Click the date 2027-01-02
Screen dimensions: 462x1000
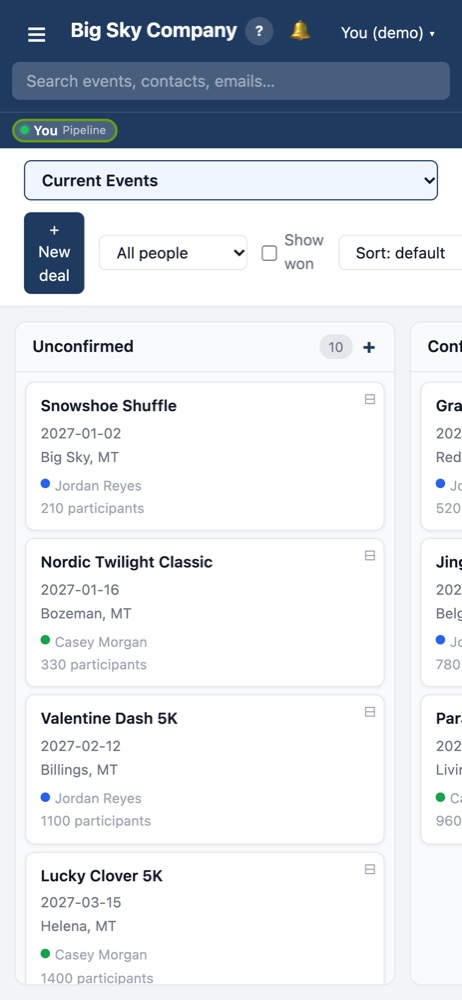[81, 434]
